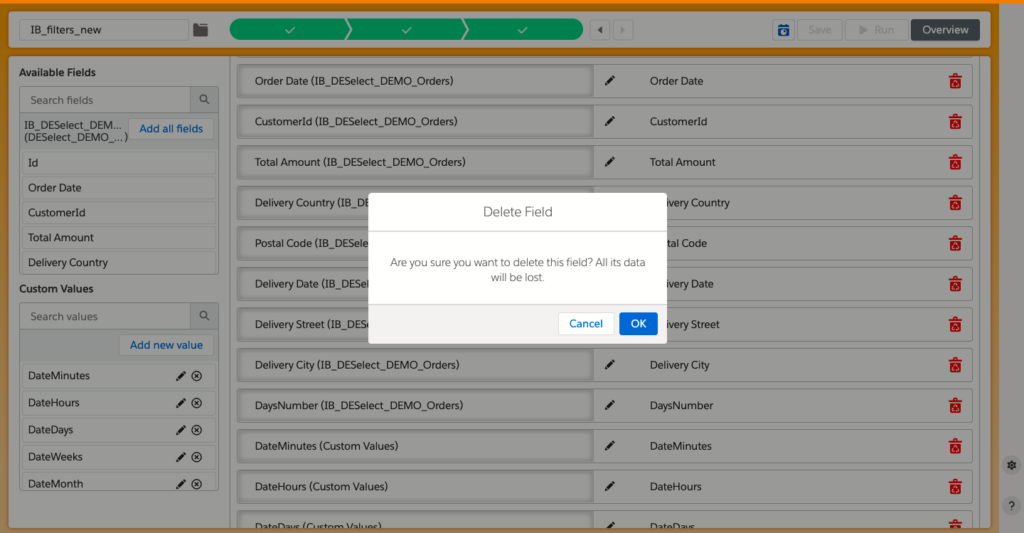Select the first completed step in progress bar
This screenshot has height=533, width=1024.
tap(289, 30)
